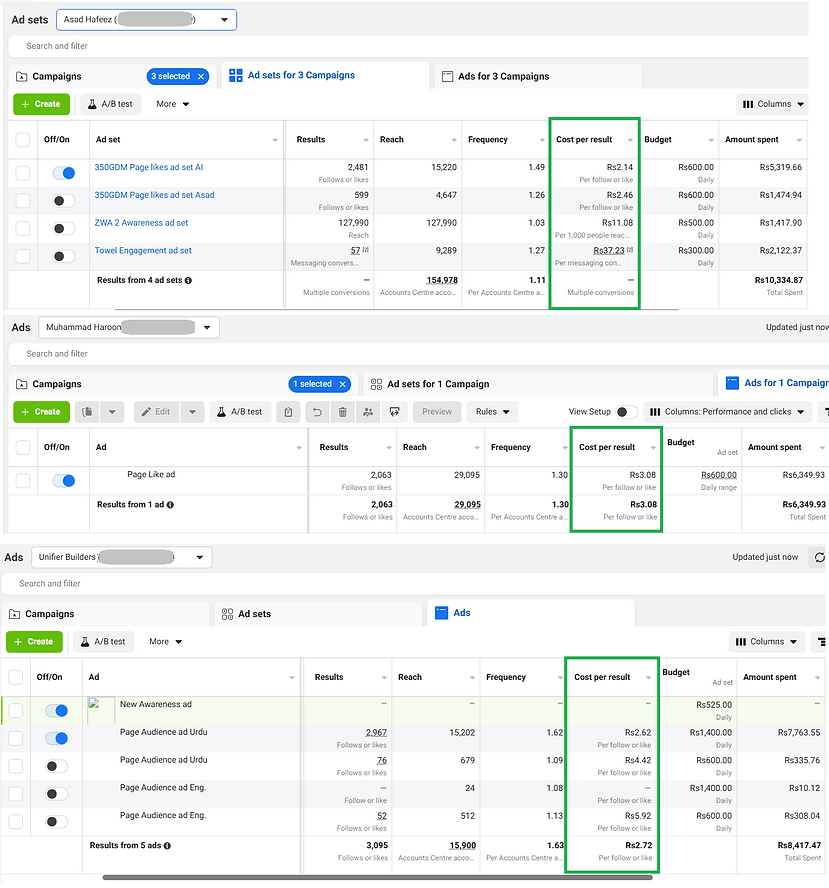Switch to Ads for 3 Campaigns tab
Viewport: 829px width, 888px height.
point(538,76)
